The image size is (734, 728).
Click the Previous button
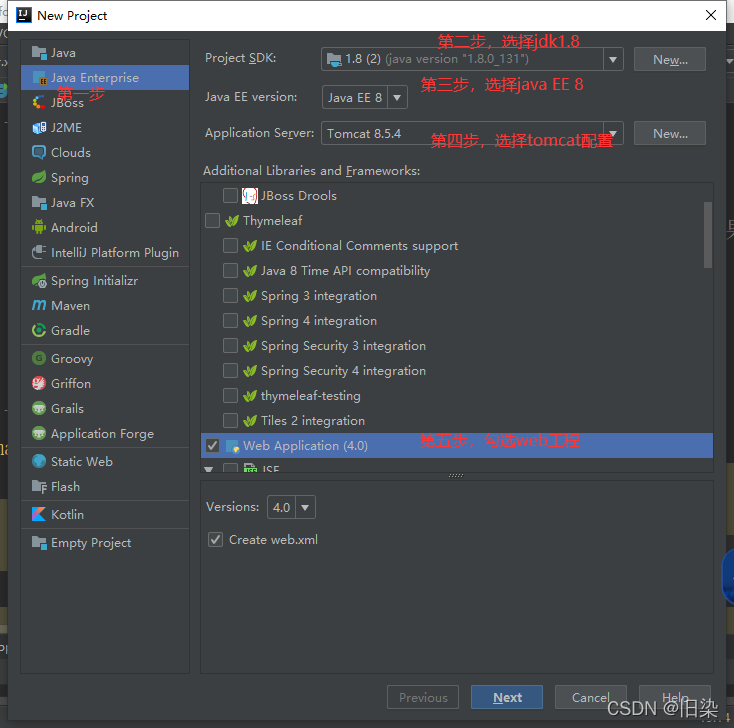point(423,698)
